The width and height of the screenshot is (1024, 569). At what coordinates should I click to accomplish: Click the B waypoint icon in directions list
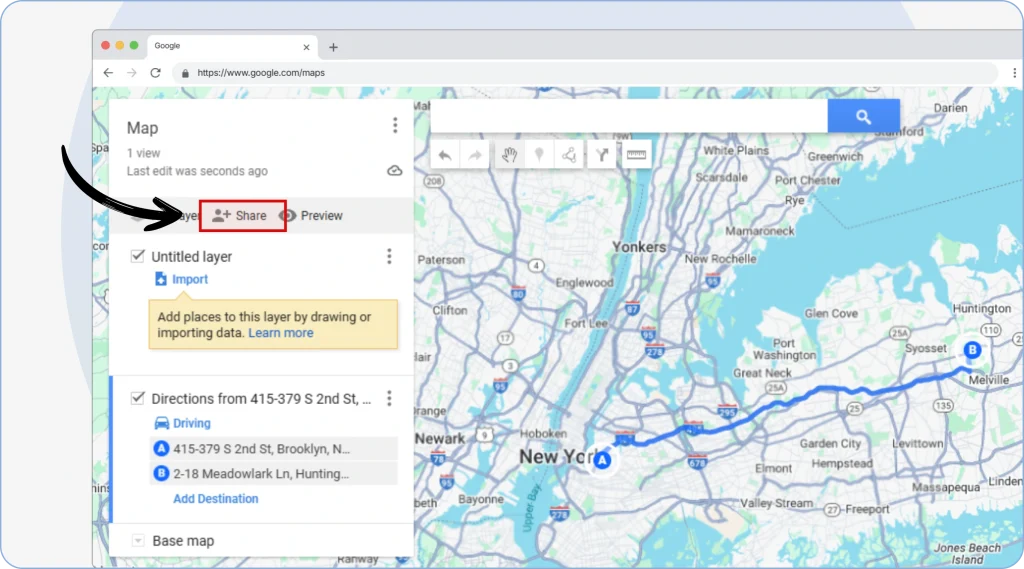pyautogui.click(x=161, y=473)
